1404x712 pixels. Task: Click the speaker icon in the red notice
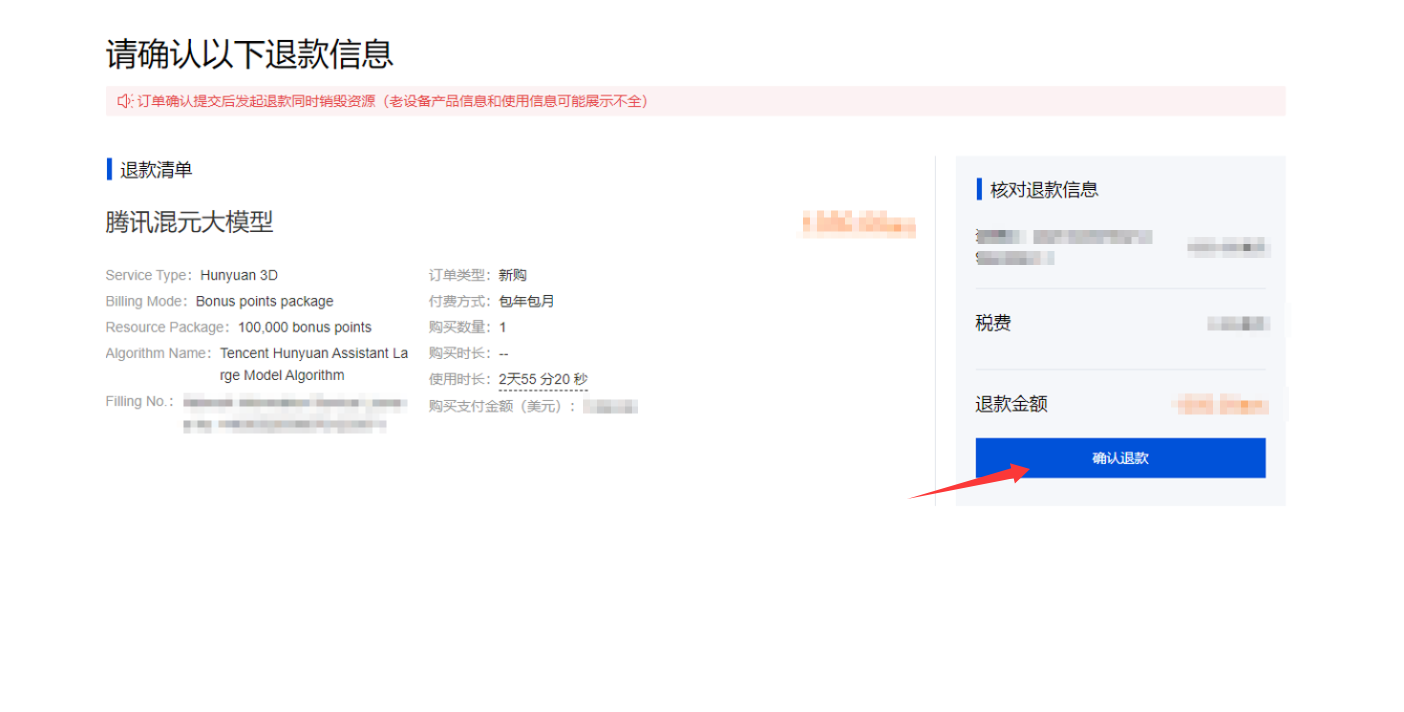pos(125,101)
